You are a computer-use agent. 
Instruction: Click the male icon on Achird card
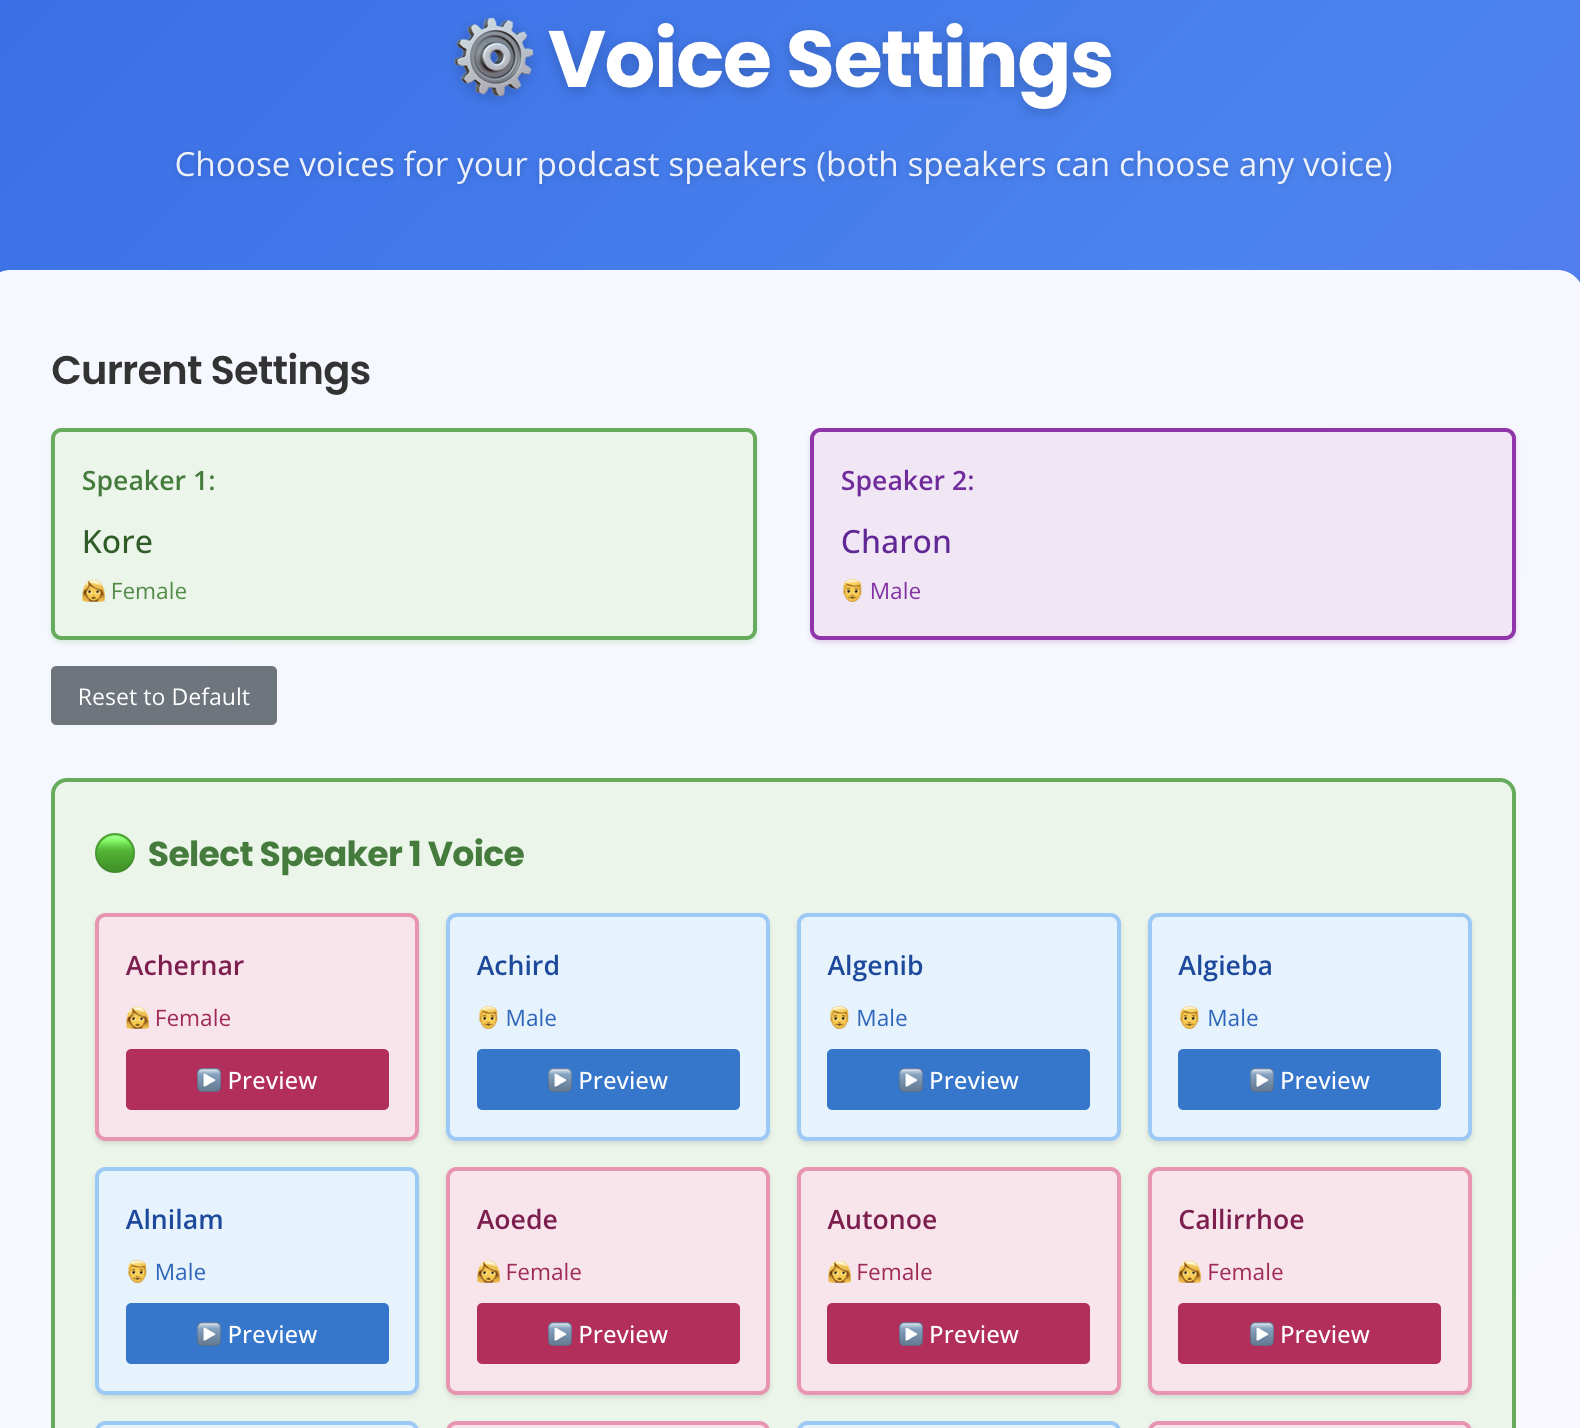tap(488, 1019)
